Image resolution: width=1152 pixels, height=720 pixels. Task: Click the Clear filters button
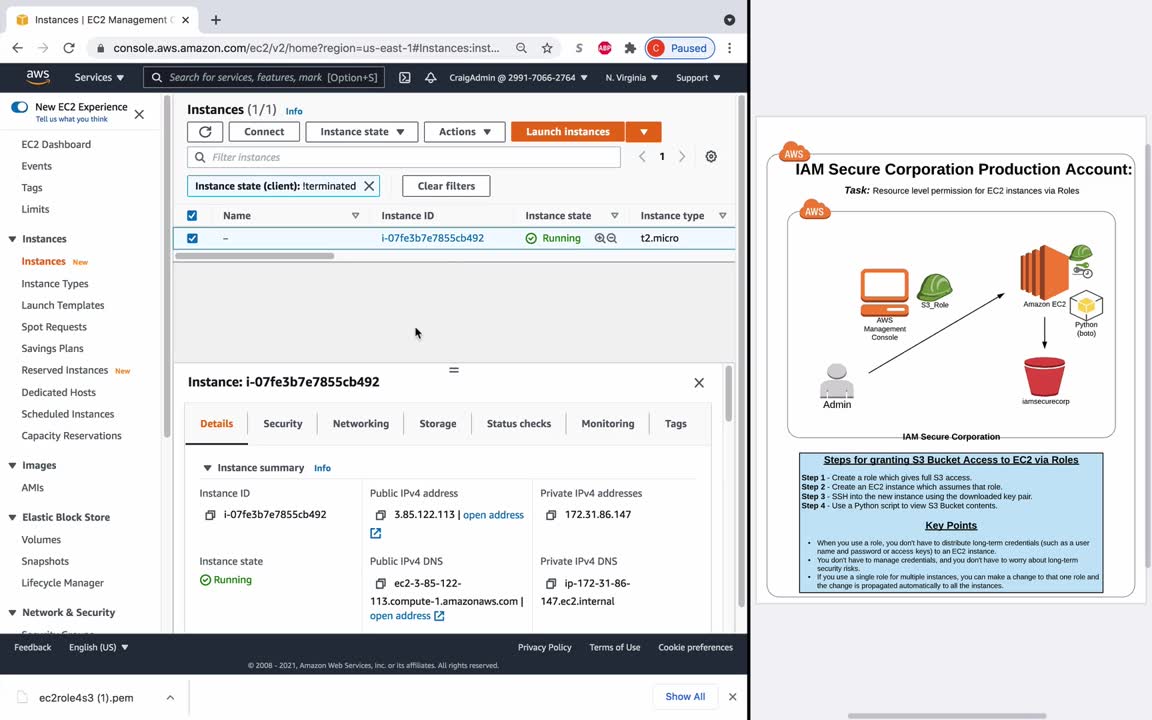446,186
